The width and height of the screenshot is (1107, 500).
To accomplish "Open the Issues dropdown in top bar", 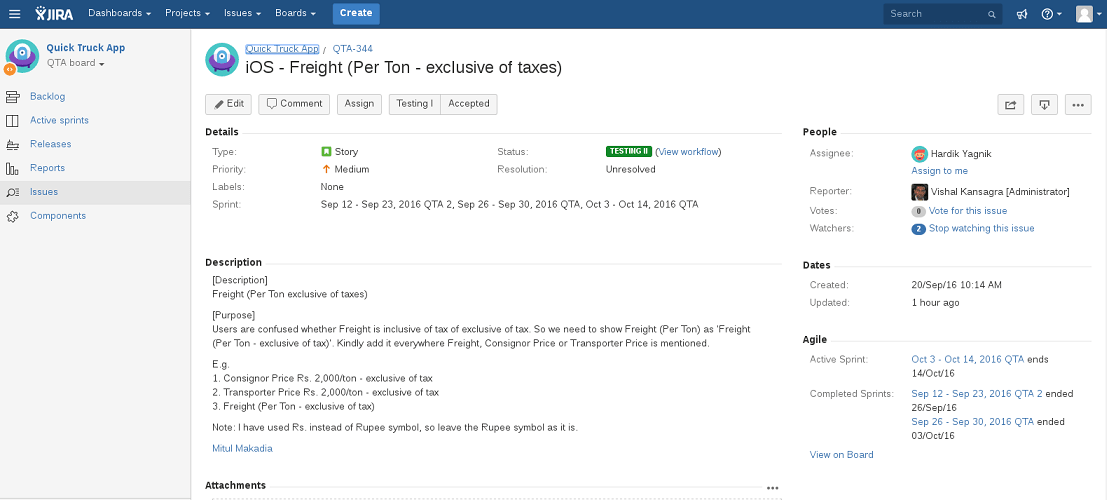I will 243,13.
